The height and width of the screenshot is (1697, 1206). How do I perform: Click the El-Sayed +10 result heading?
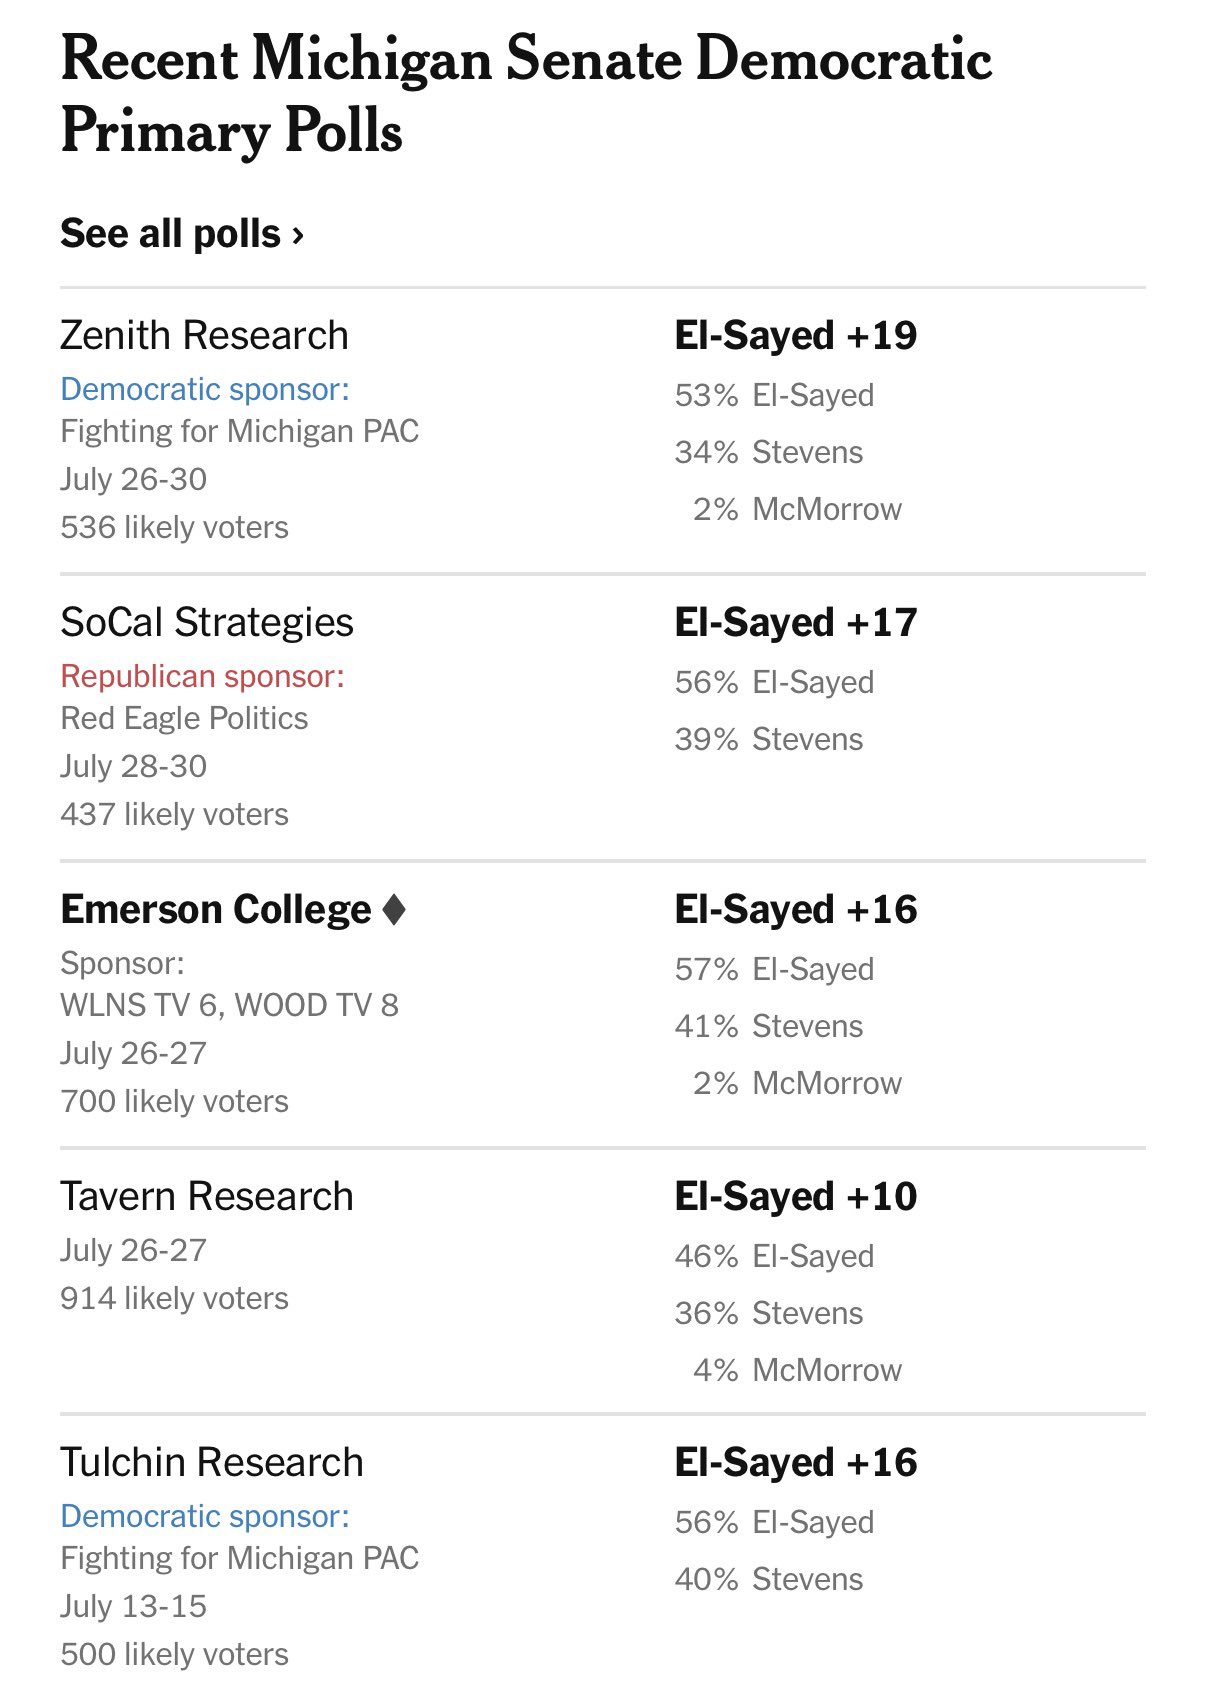(796, 1196)
